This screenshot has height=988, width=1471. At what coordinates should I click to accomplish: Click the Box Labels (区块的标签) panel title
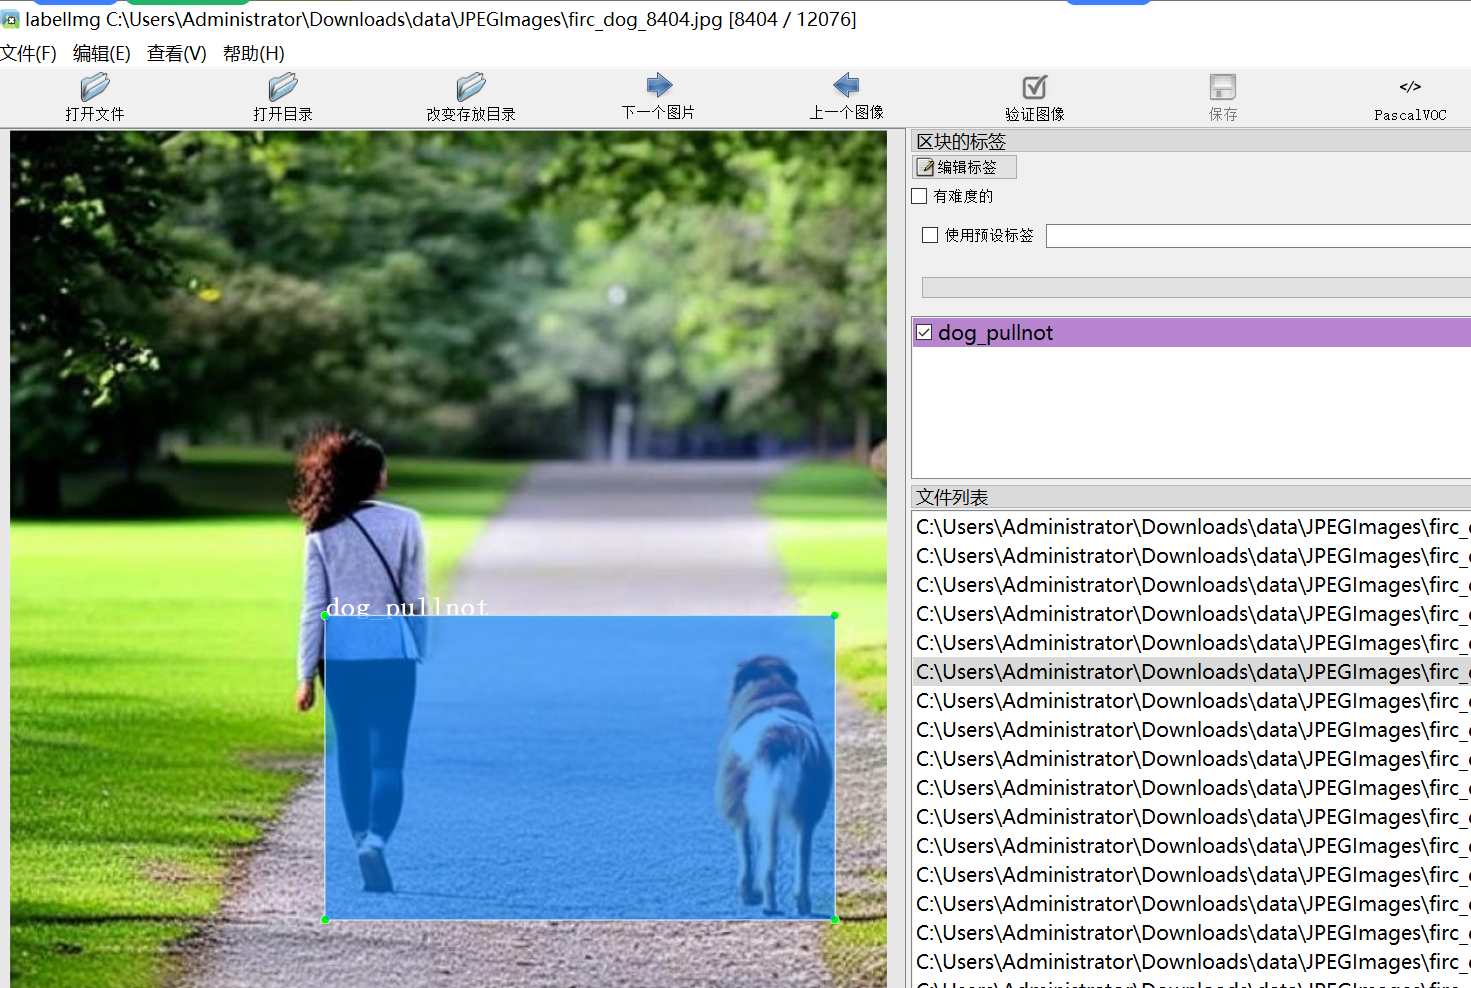pyautogui.click(x=961, y=141)
